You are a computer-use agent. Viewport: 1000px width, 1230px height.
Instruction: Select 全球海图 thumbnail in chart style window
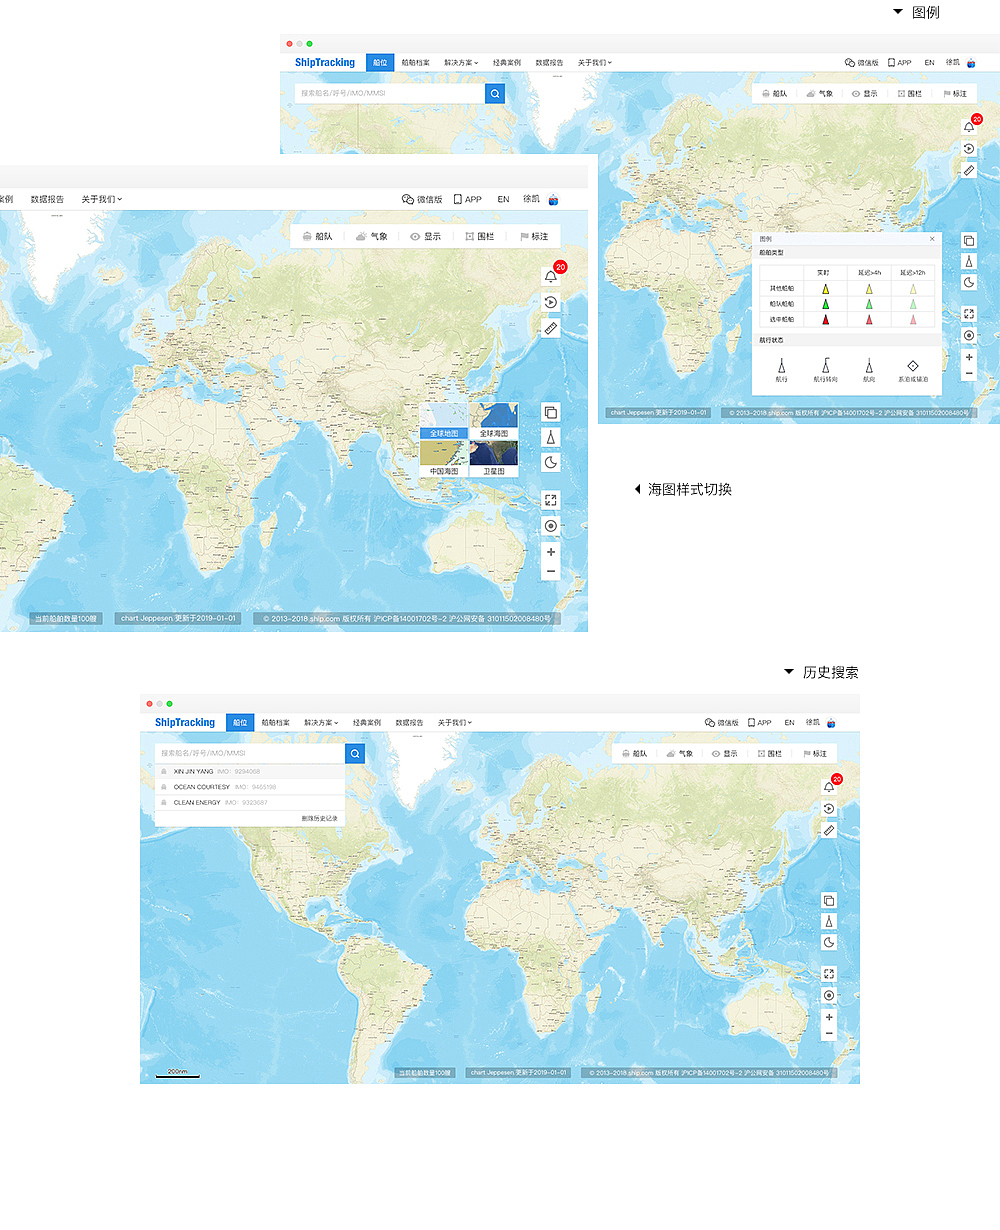click(x=494, y=421)
